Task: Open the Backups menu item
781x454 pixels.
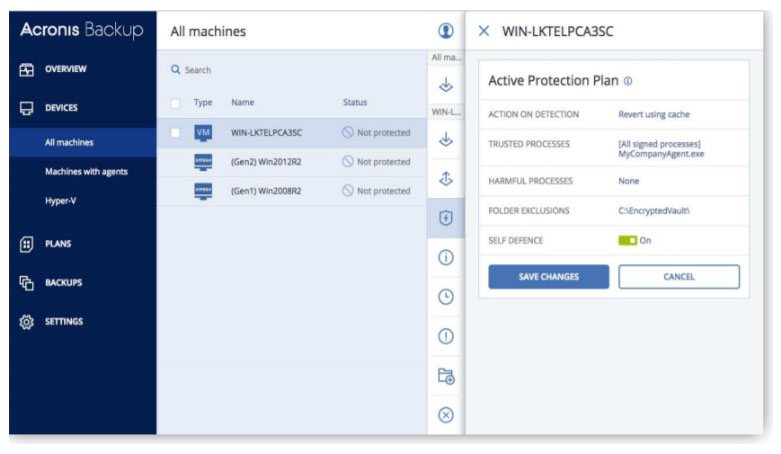Action: tap(63, 283)
